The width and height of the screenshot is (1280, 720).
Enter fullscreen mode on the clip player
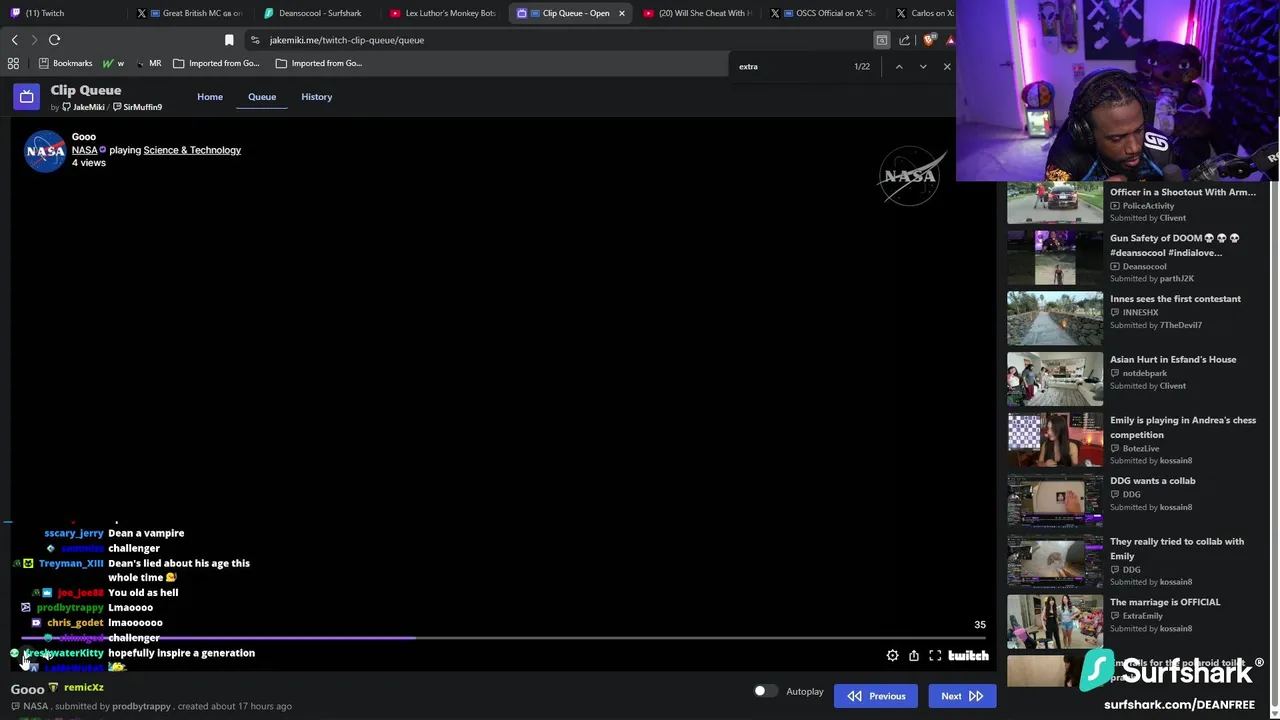point(935,656)
